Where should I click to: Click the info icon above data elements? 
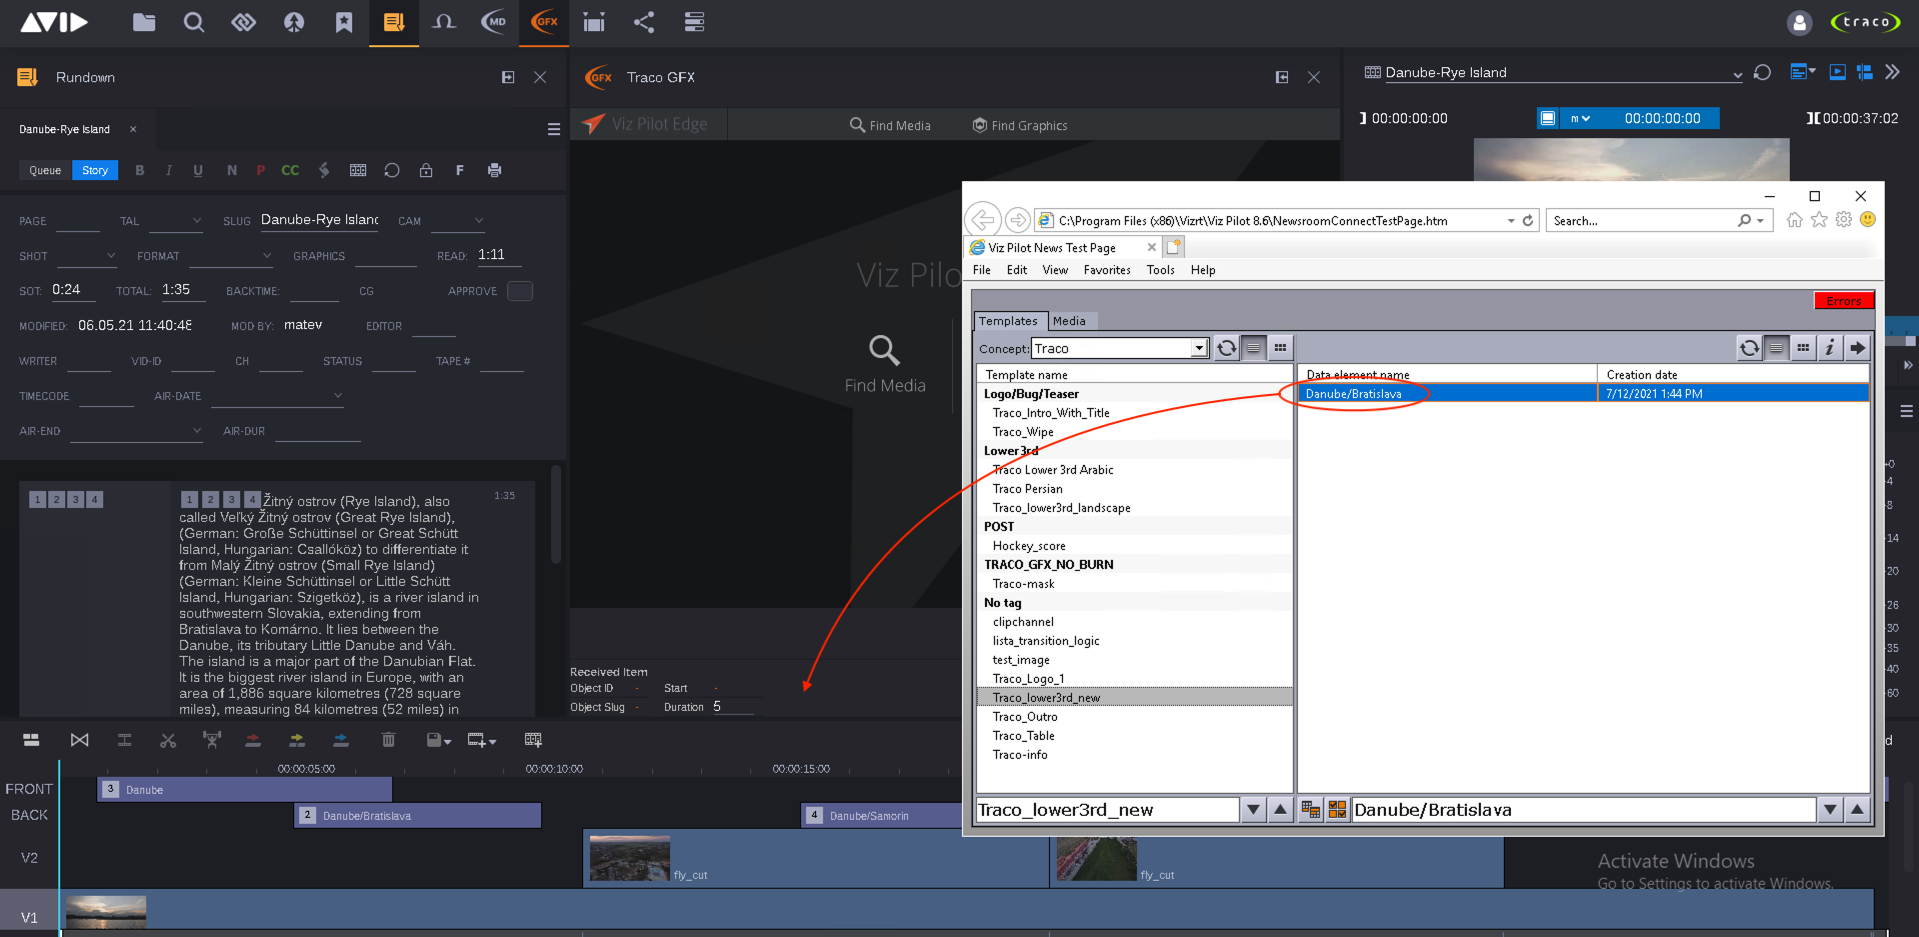tap(1829, 348)
